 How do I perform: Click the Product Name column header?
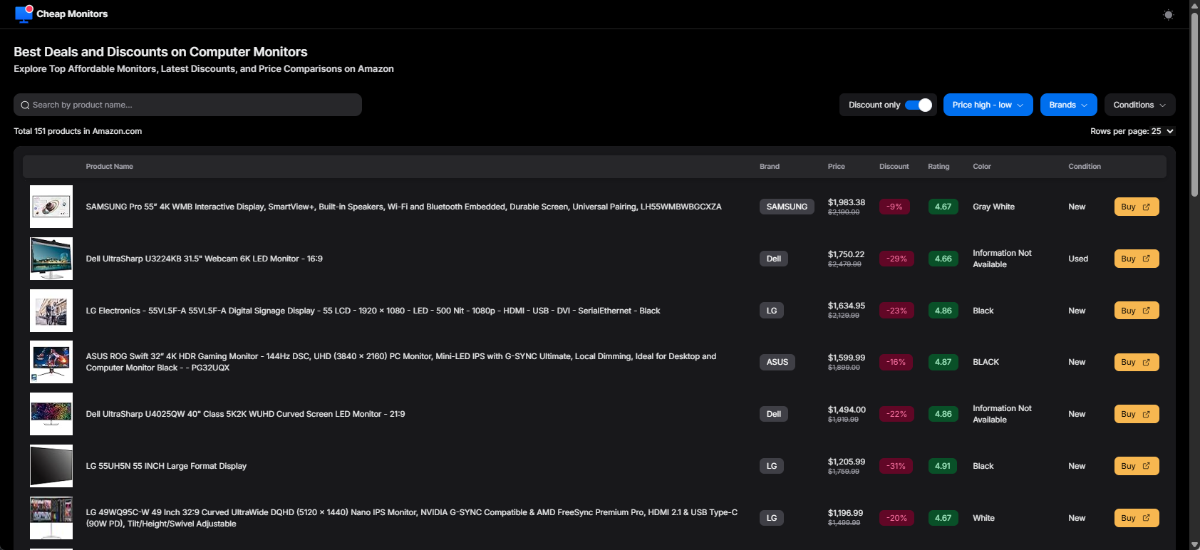109,167
